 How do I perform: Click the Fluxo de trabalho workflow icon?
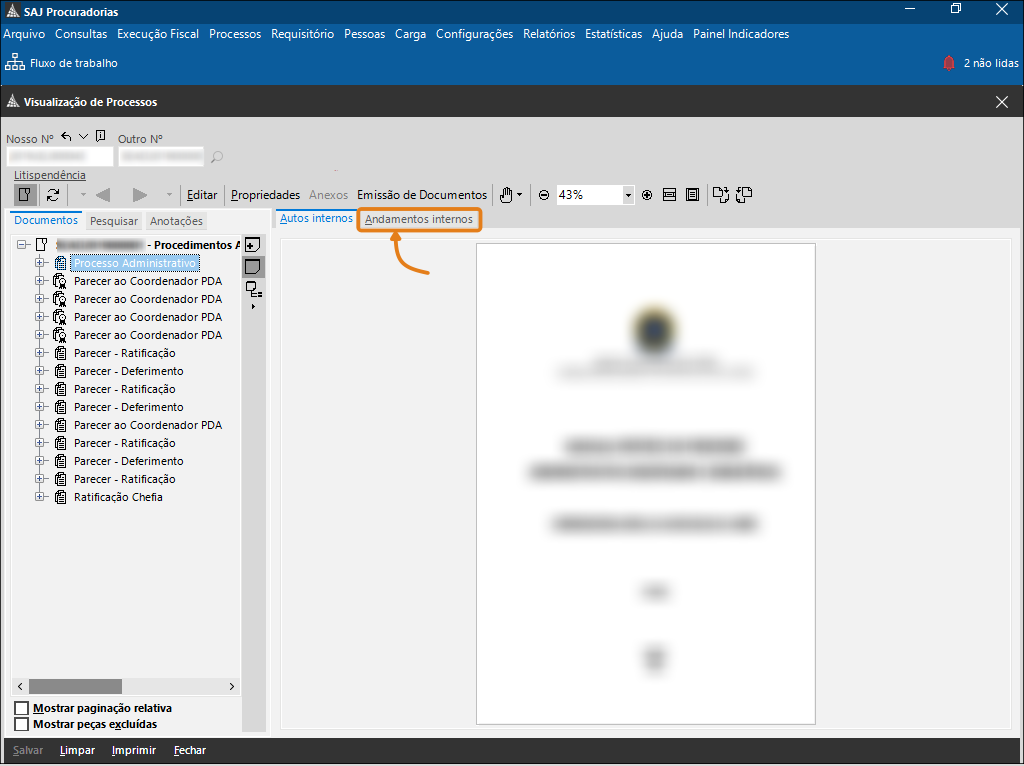point(15,63)
